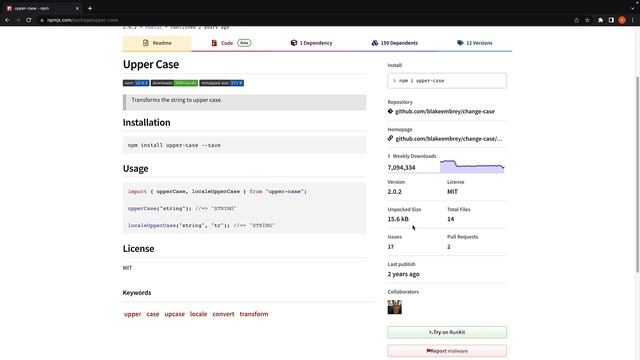Open the 12 Versions tab
Screen dimensions: 640x360
coord(475,43)
